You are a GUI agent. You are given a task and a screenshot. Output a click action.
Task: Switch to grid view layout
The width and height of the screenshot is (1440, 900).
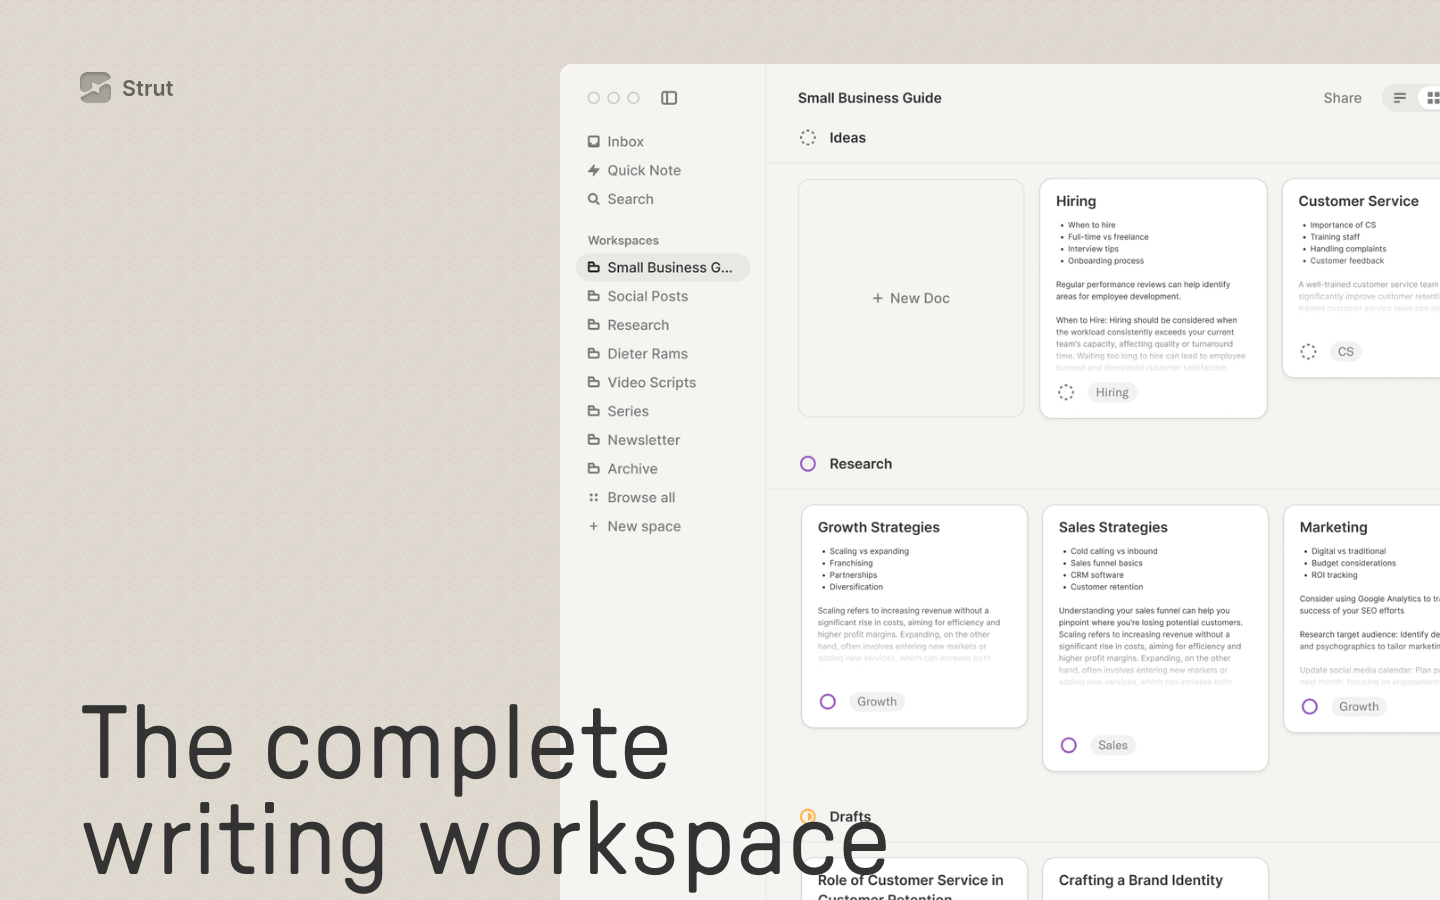click(x=1432, y=98)
